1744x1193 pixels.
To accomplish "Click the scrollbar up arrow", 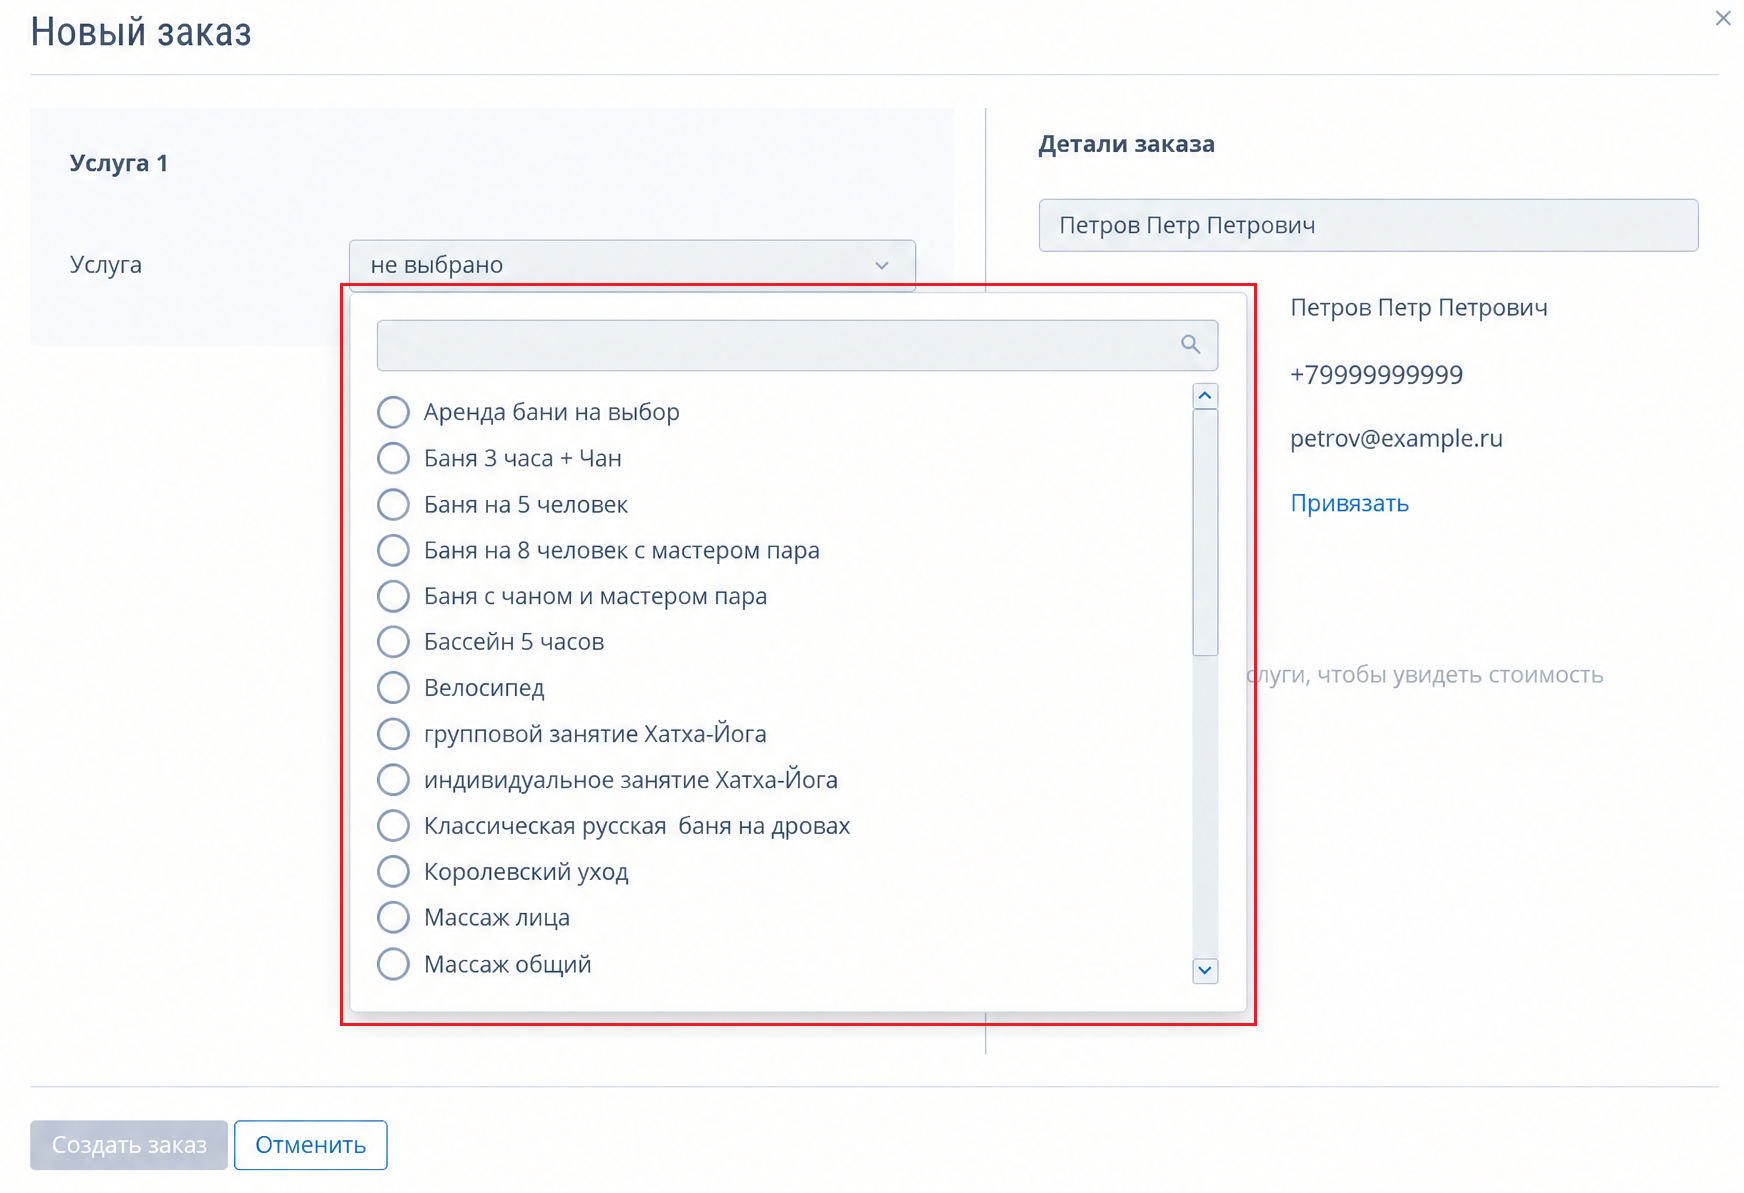I will (x=1205, y=396).
